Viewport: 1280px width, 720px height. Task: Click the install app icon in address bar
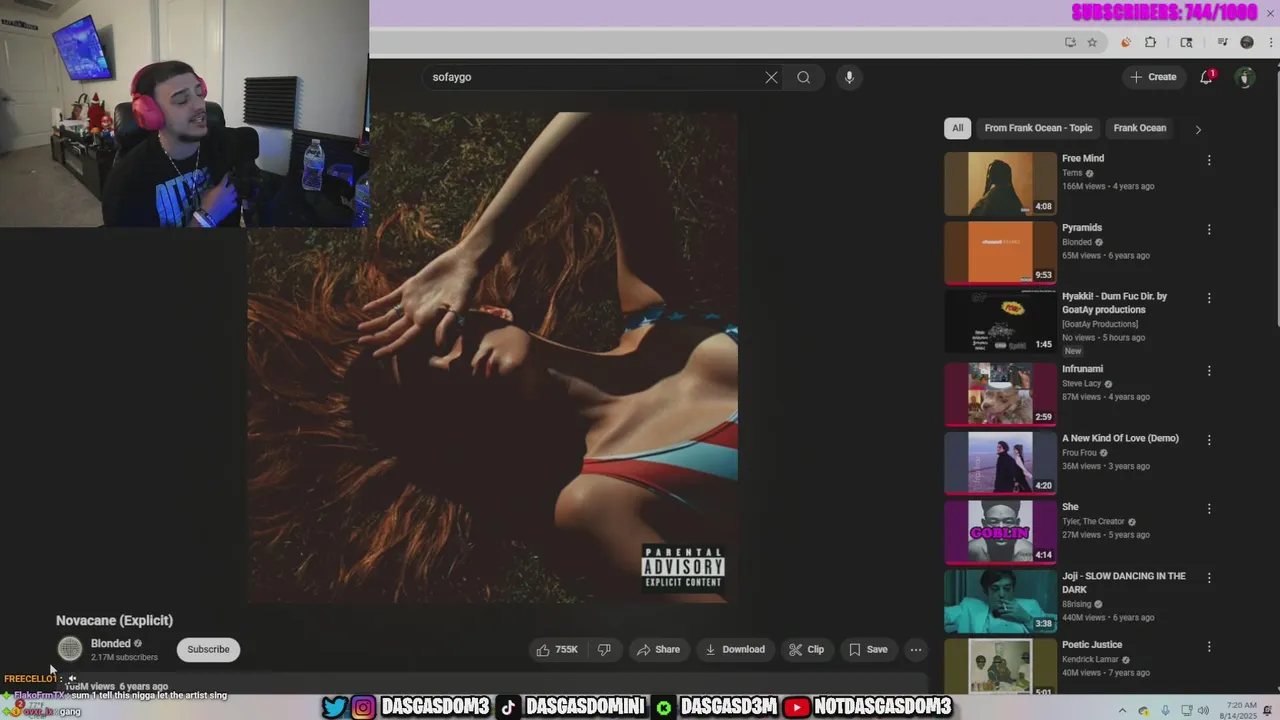point(1070,42)
